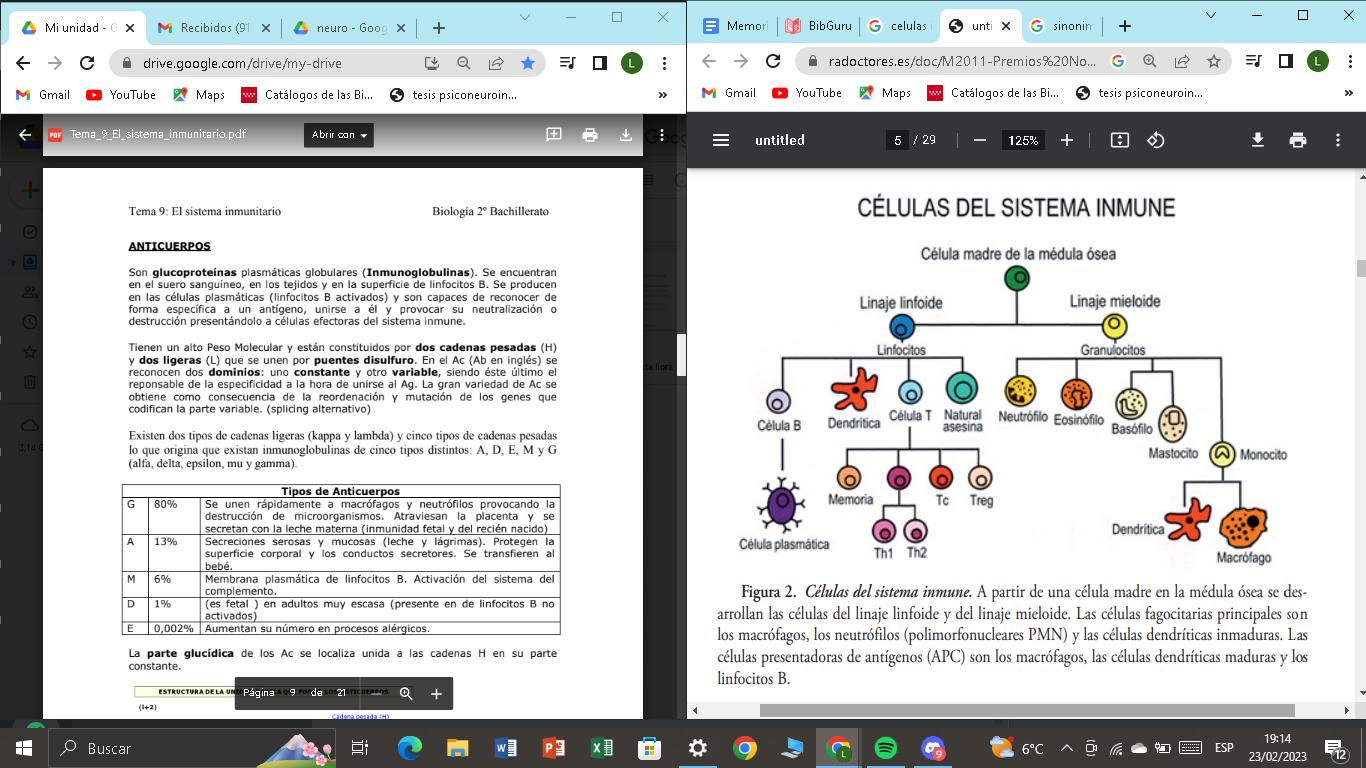Viewport: 1366px width, 768px height.
Task: Open Spotify from the taskbar
Action: [x=885, y=748]
